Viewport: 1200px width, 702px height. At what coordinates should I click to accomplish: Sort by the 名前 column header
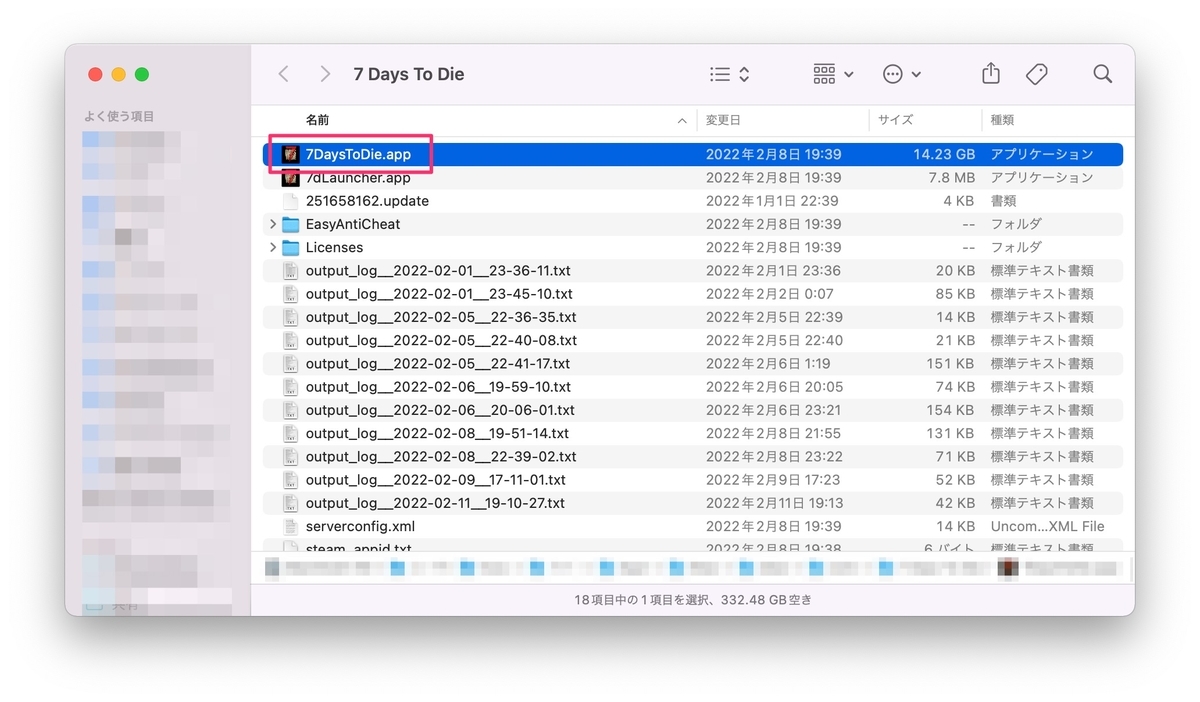click(317, 120)
